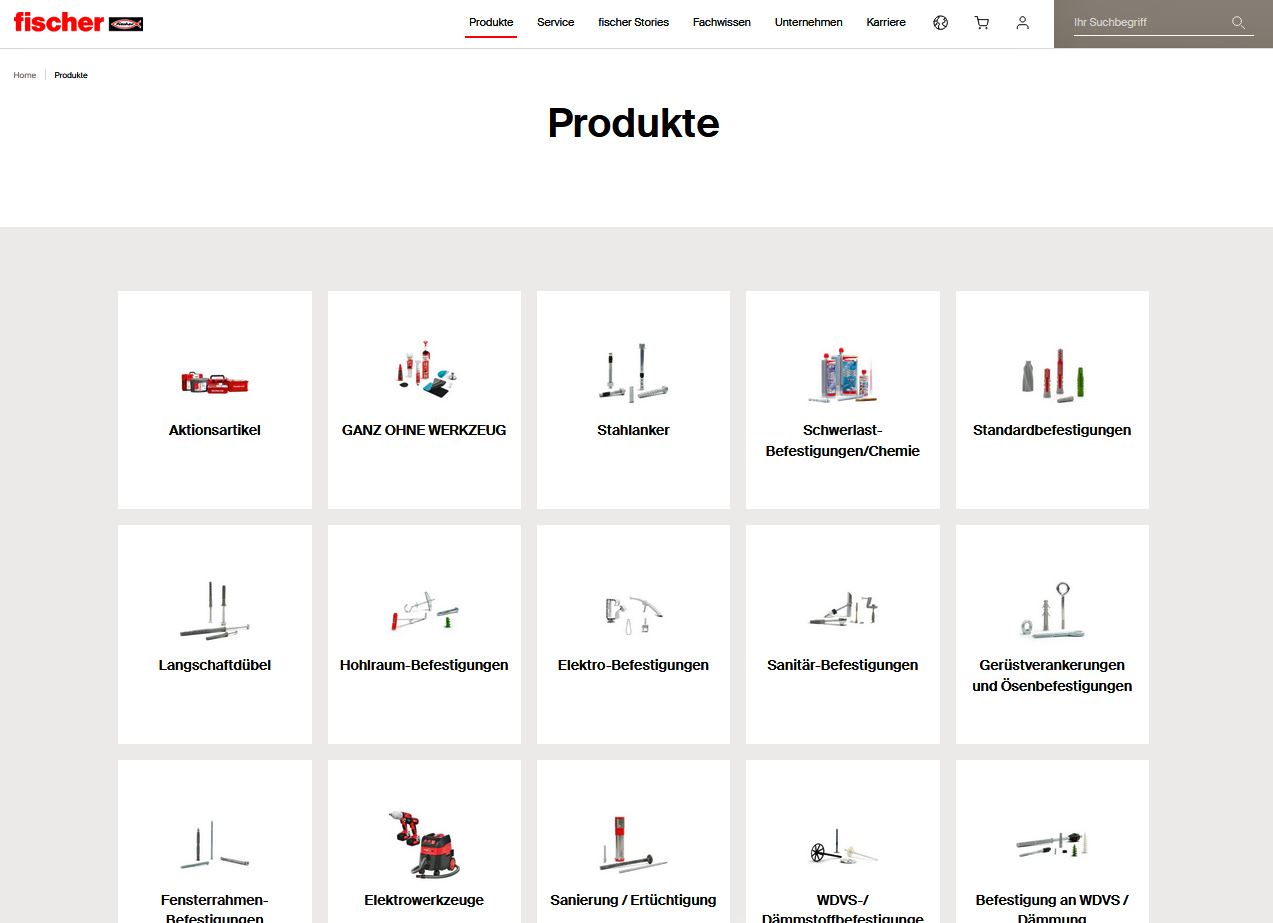
Task: Open the Hohlraum-Befestigungen category tile
Action: [424, 665]
